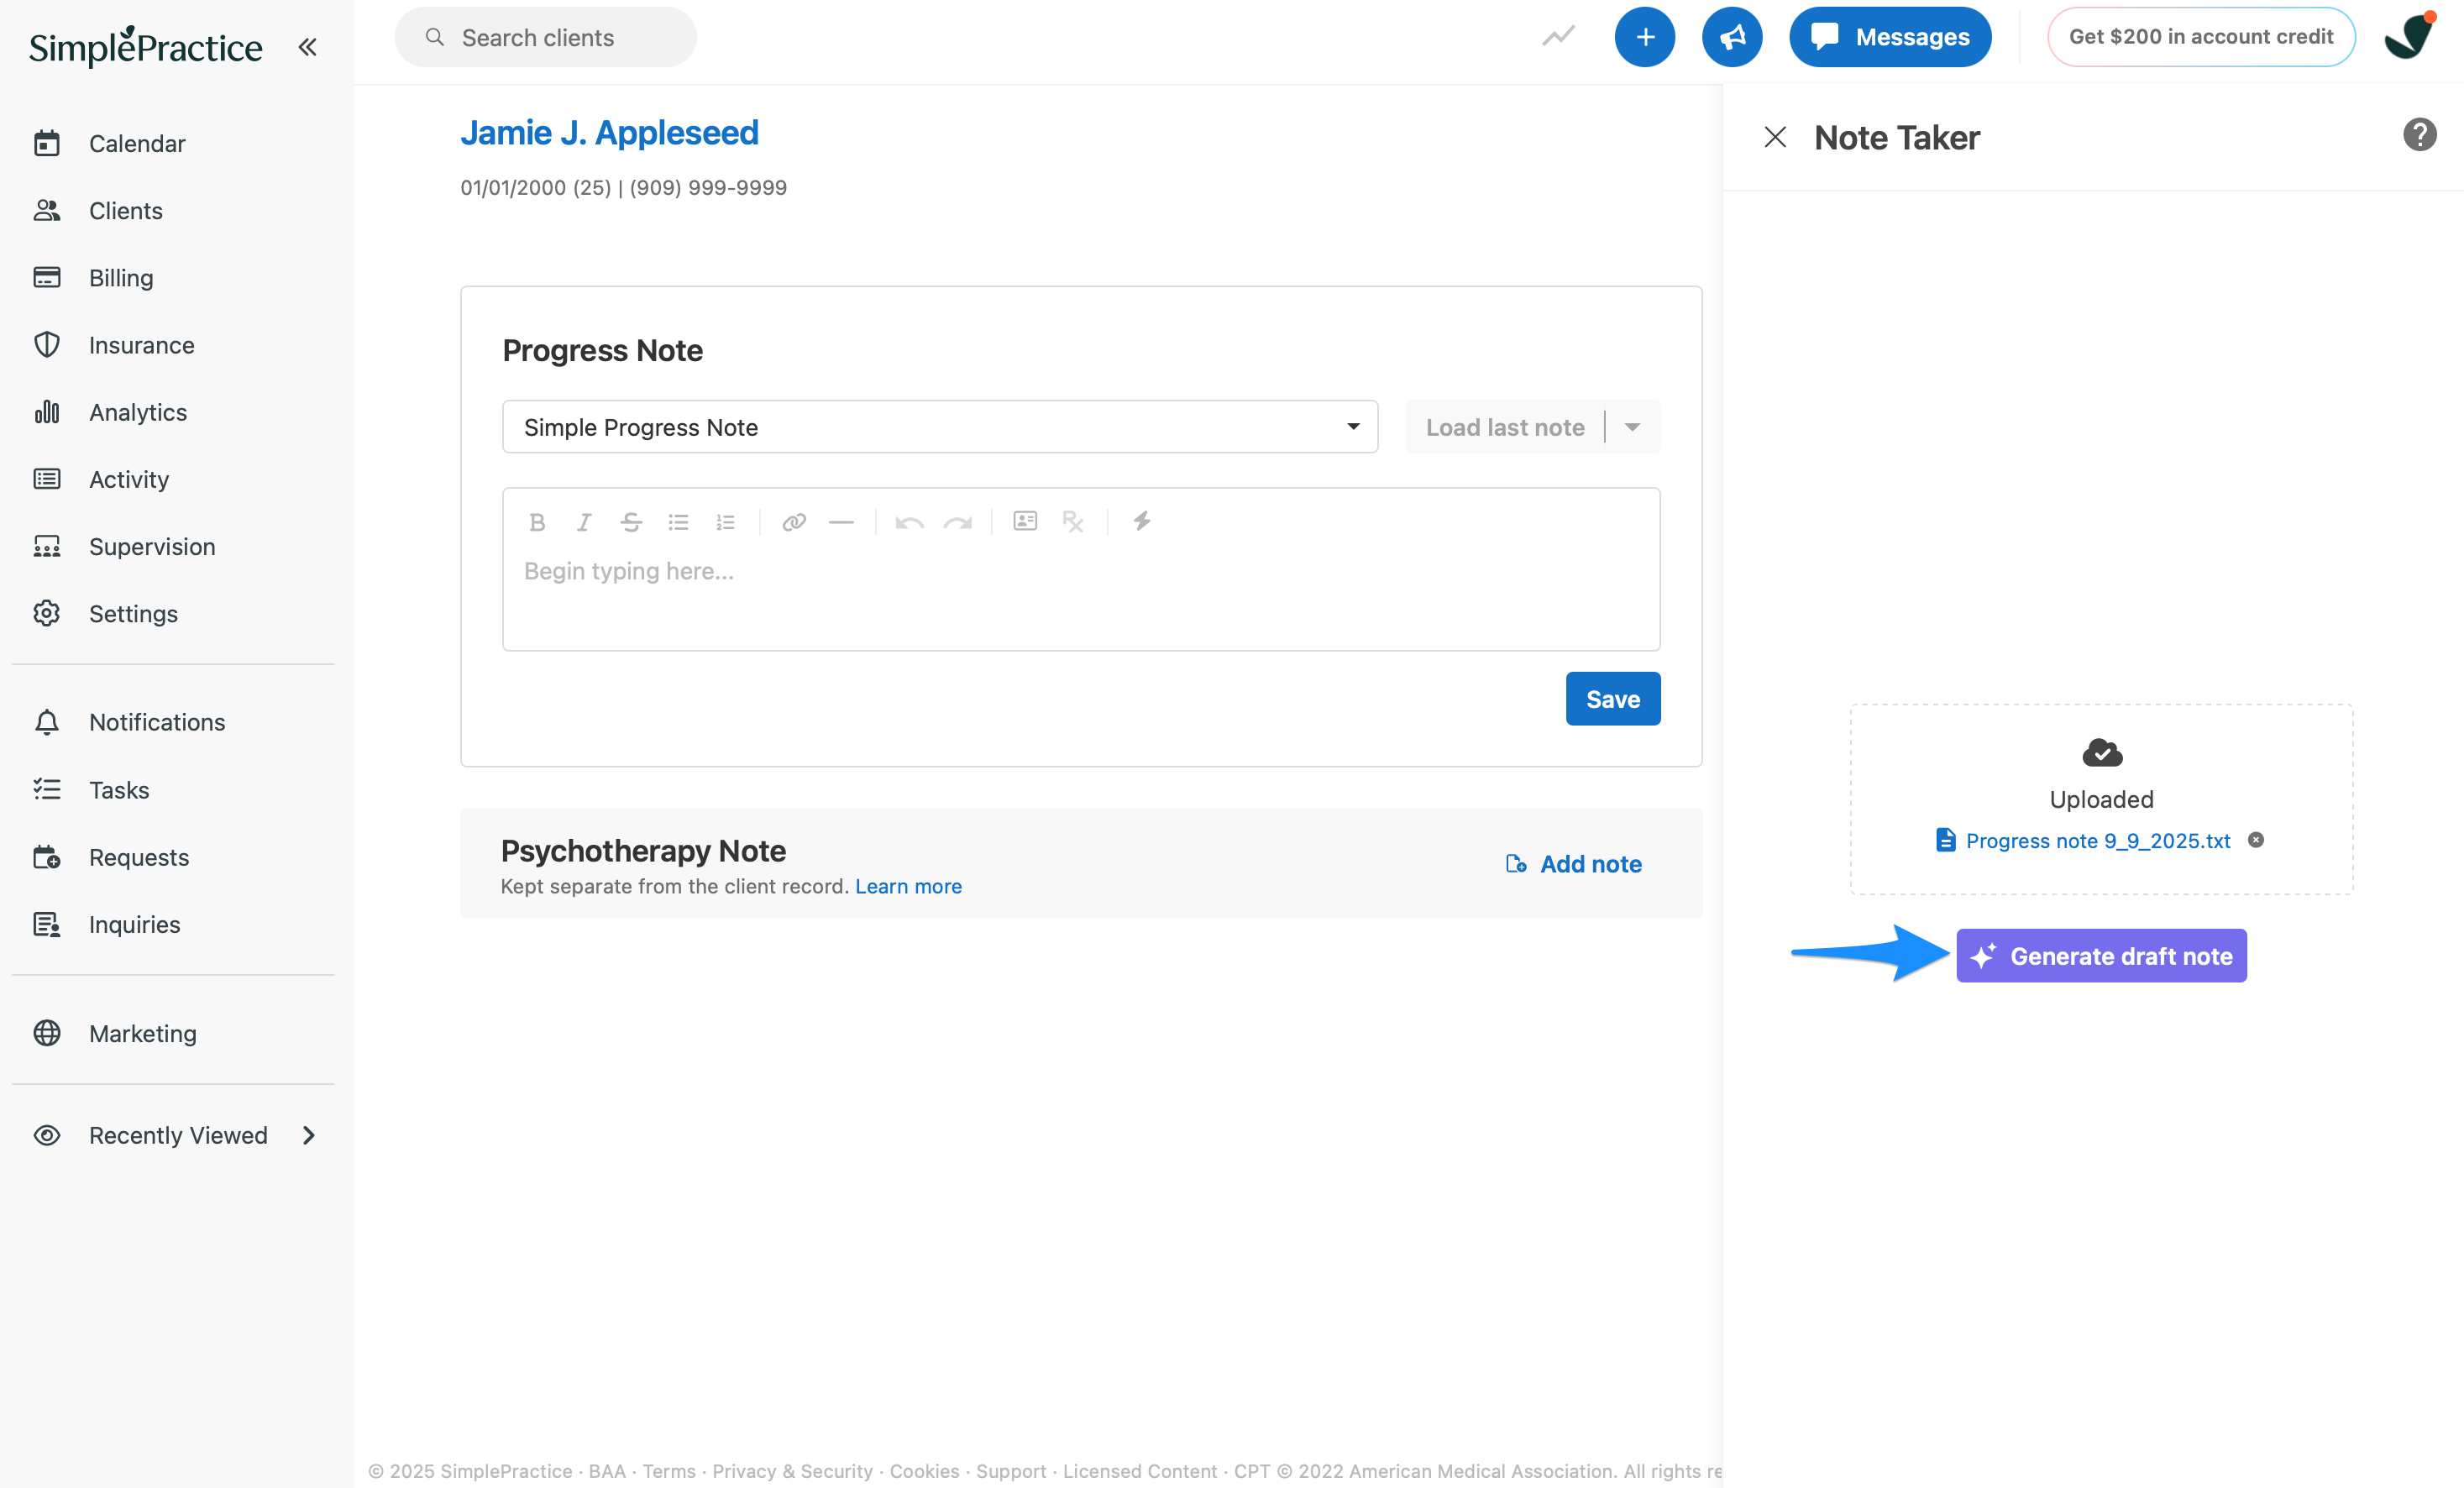Click the Generate draft note button

(2100, 955)
